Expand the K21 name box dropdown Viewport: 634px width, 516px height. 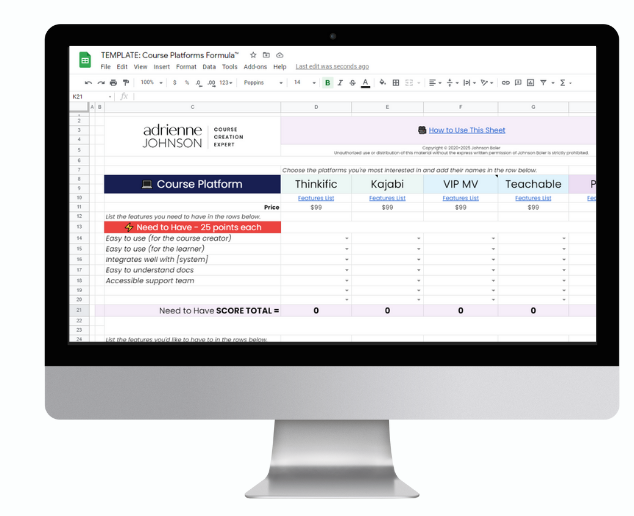pyautogui.click(x=110, y=97)
